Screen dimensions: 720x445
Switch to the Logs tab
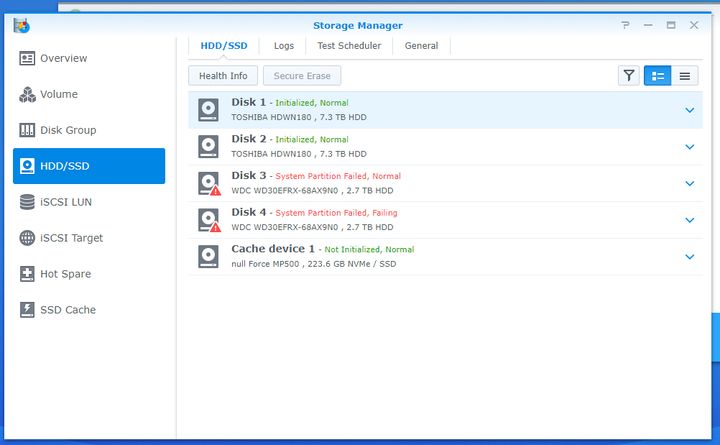pos(284,46)
